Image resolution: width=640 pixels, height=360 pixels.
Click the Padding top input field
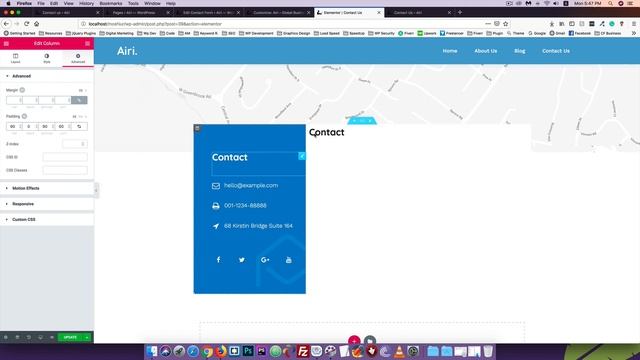pos(14,127)
